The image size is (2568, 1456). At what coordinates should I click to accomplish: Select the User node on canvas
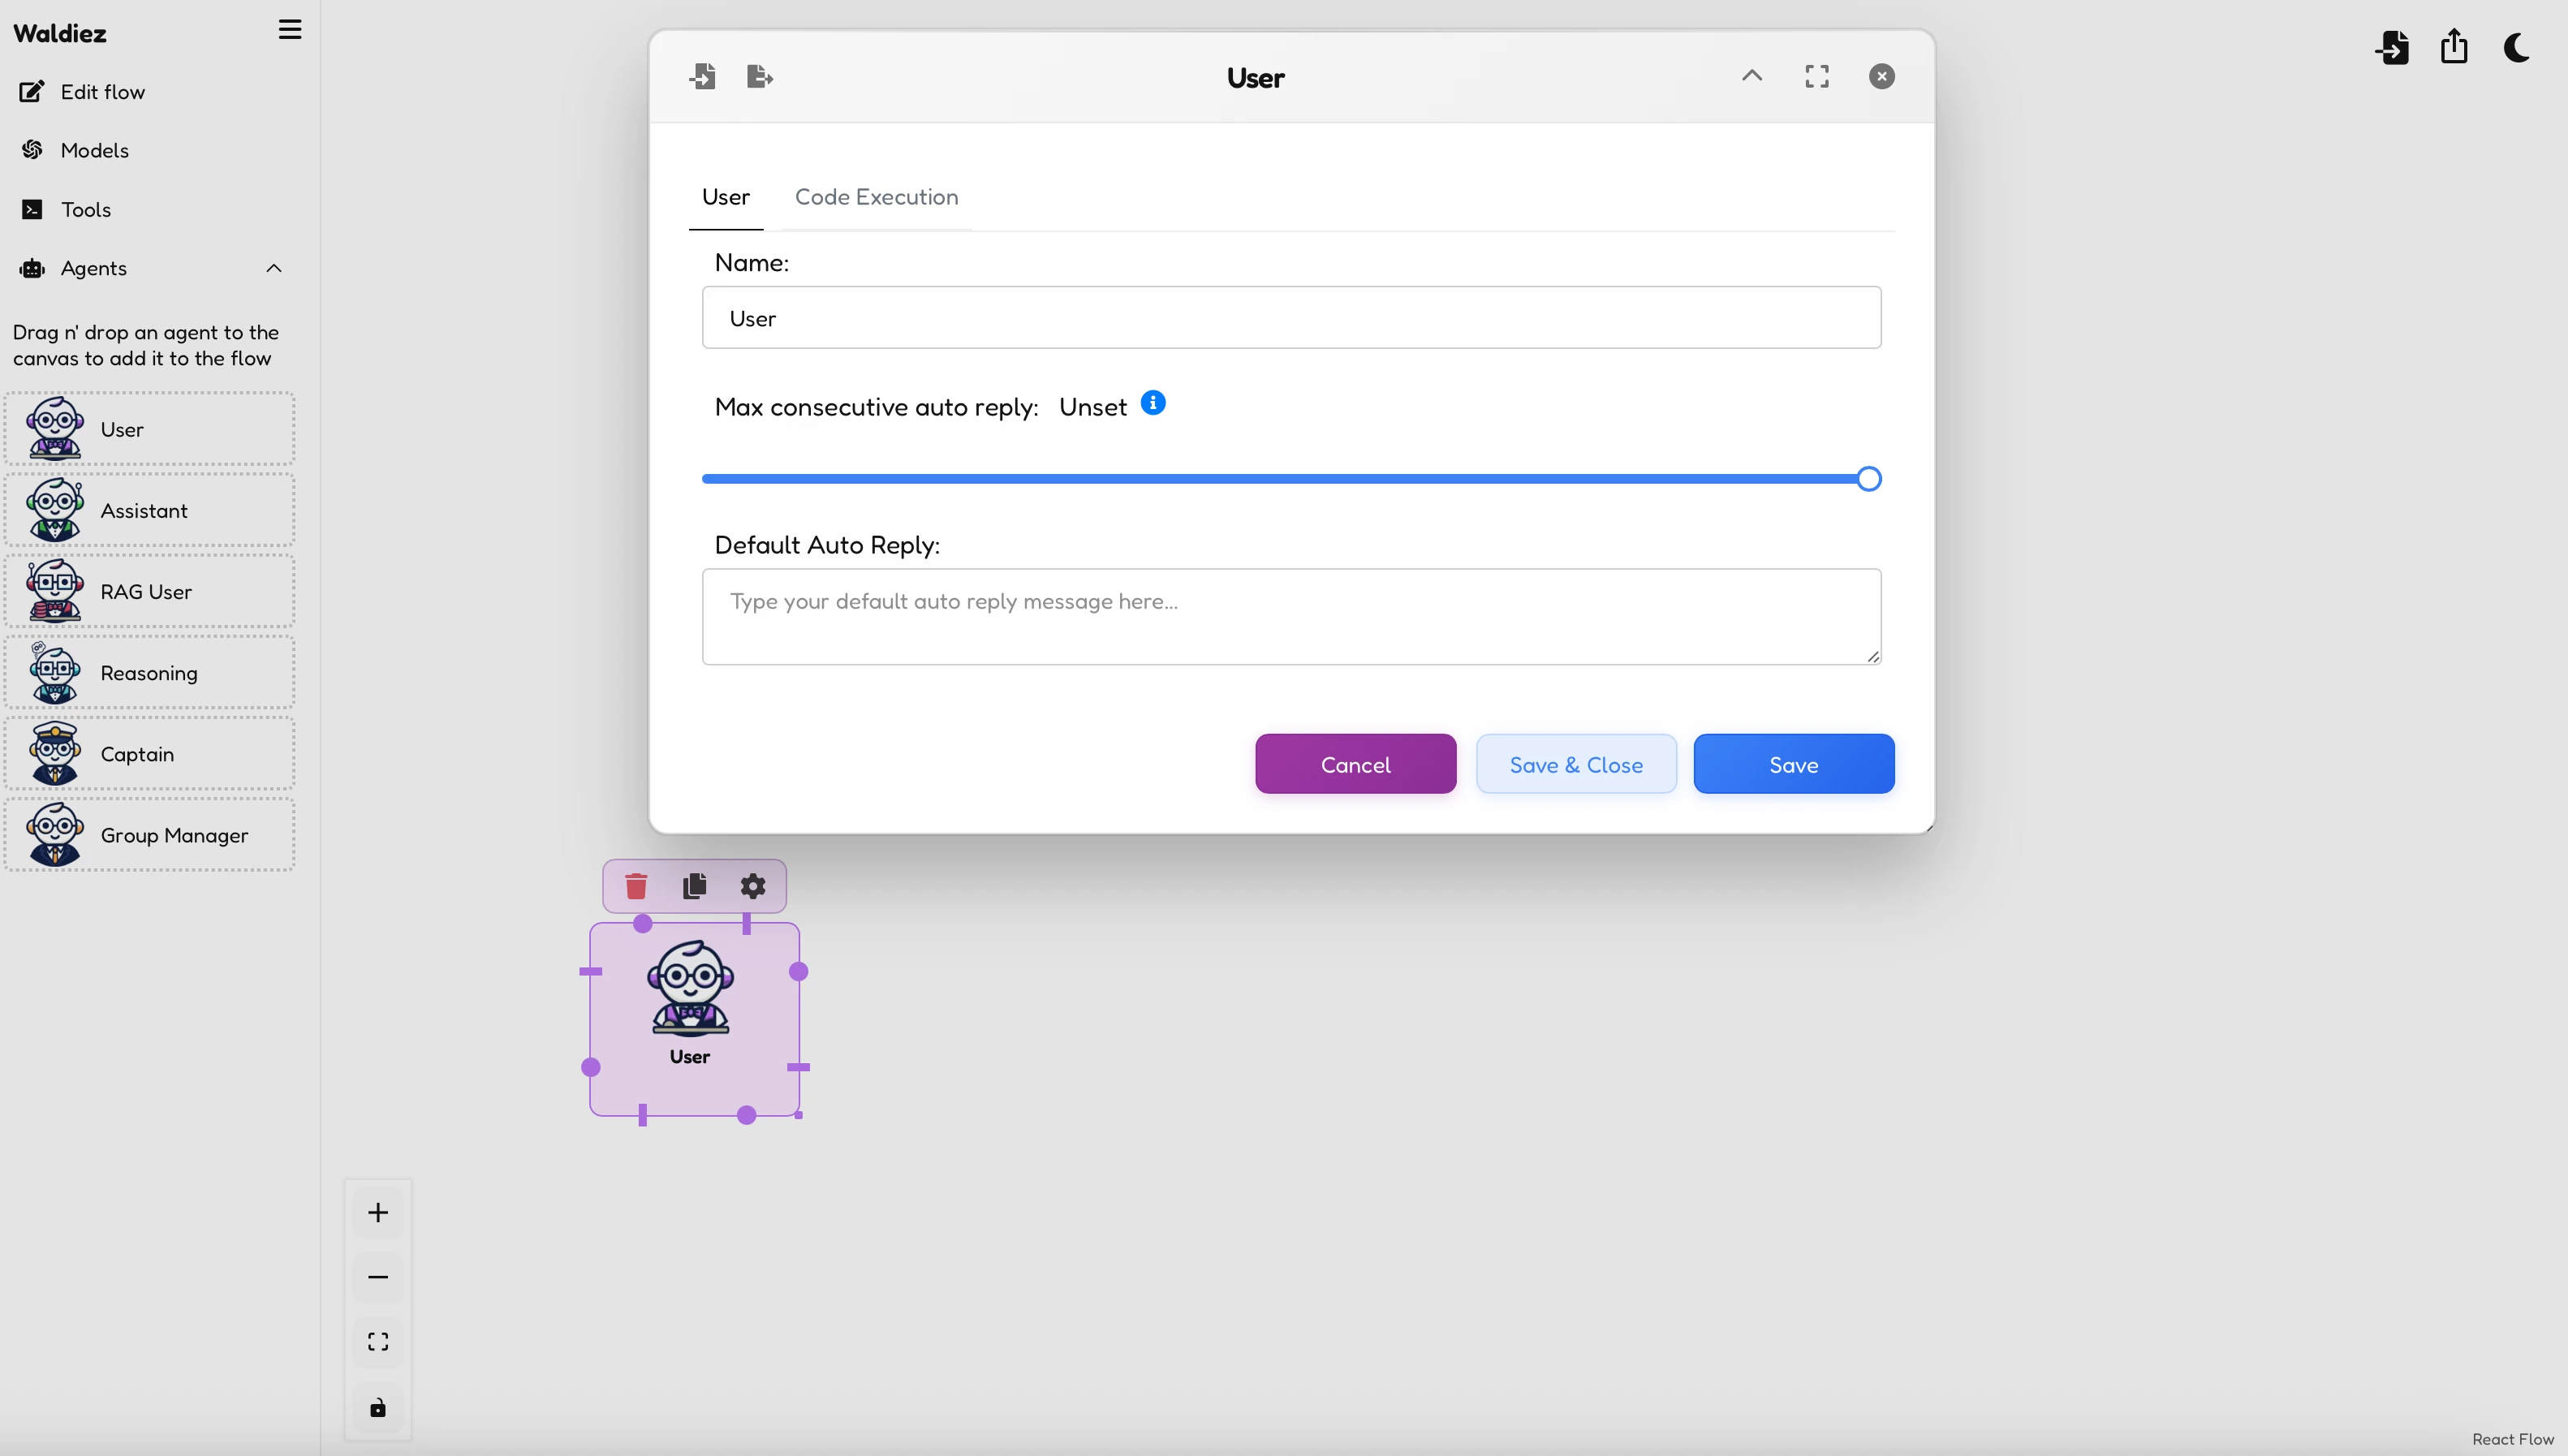click(694, 1019)
